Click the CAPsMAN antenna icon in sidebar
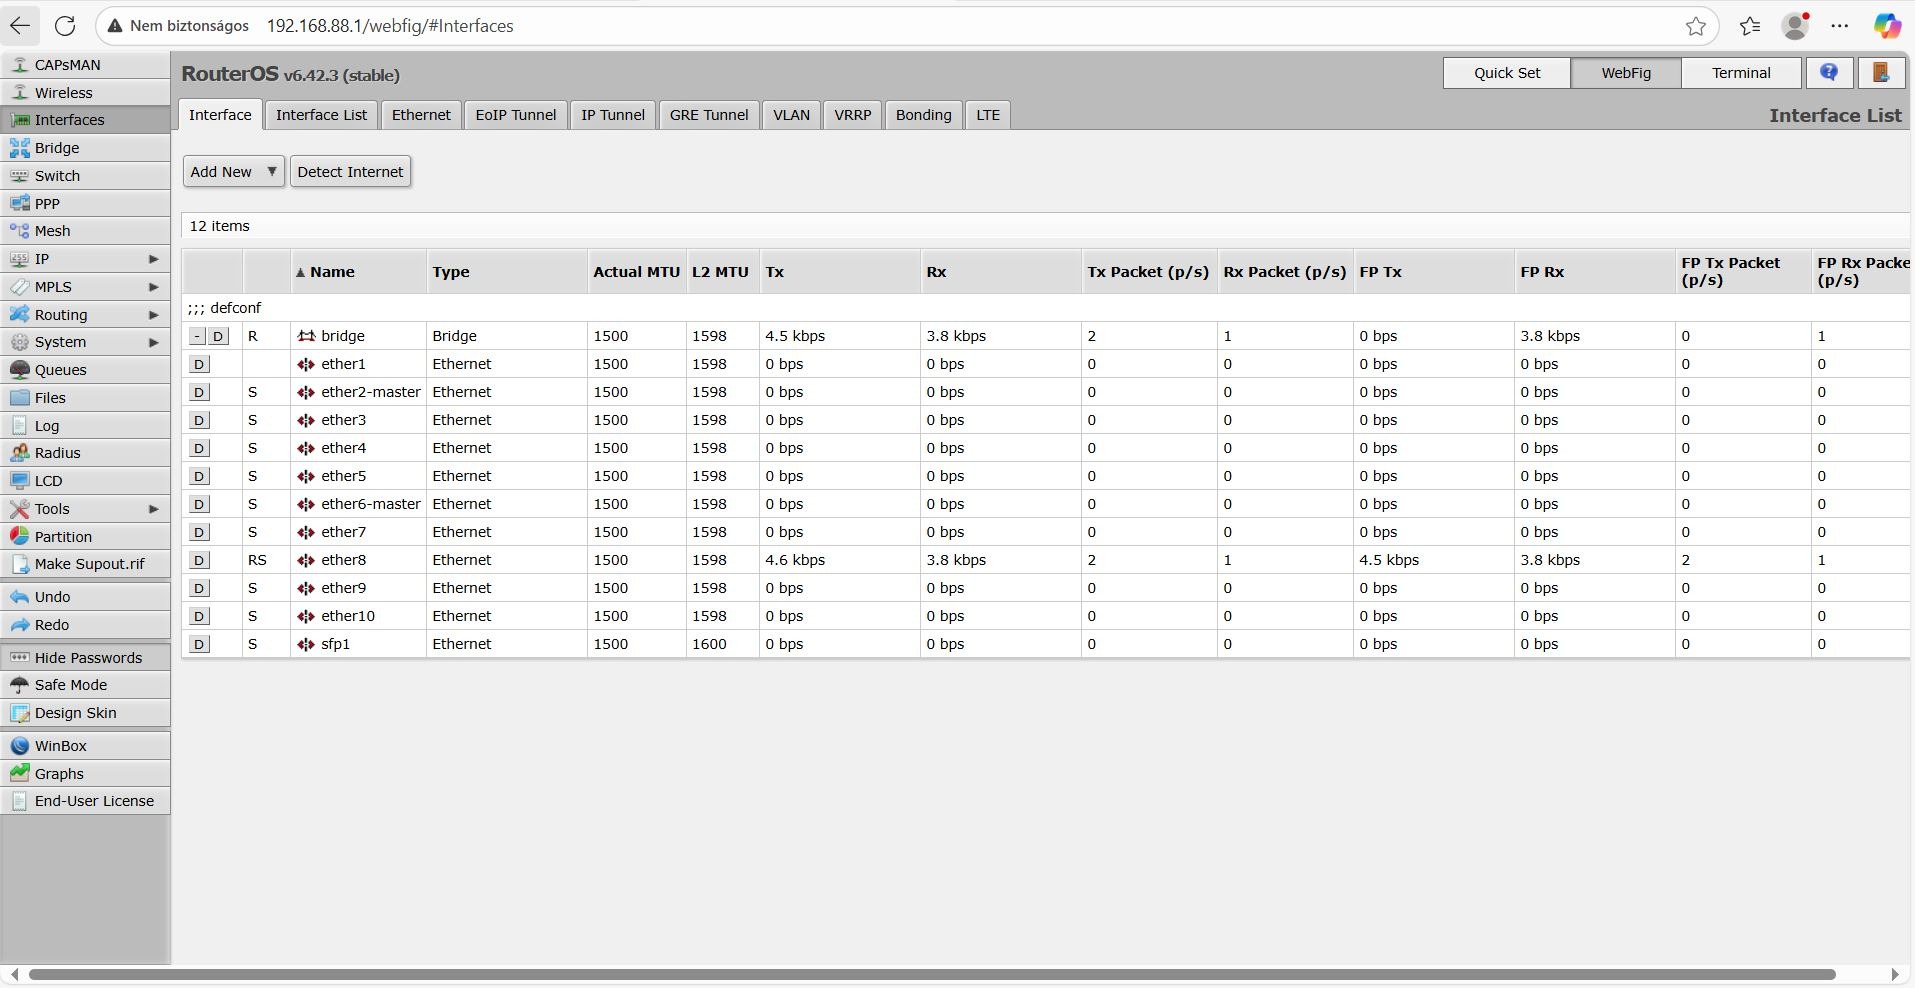1915x988 pixels. coord(19,65)
